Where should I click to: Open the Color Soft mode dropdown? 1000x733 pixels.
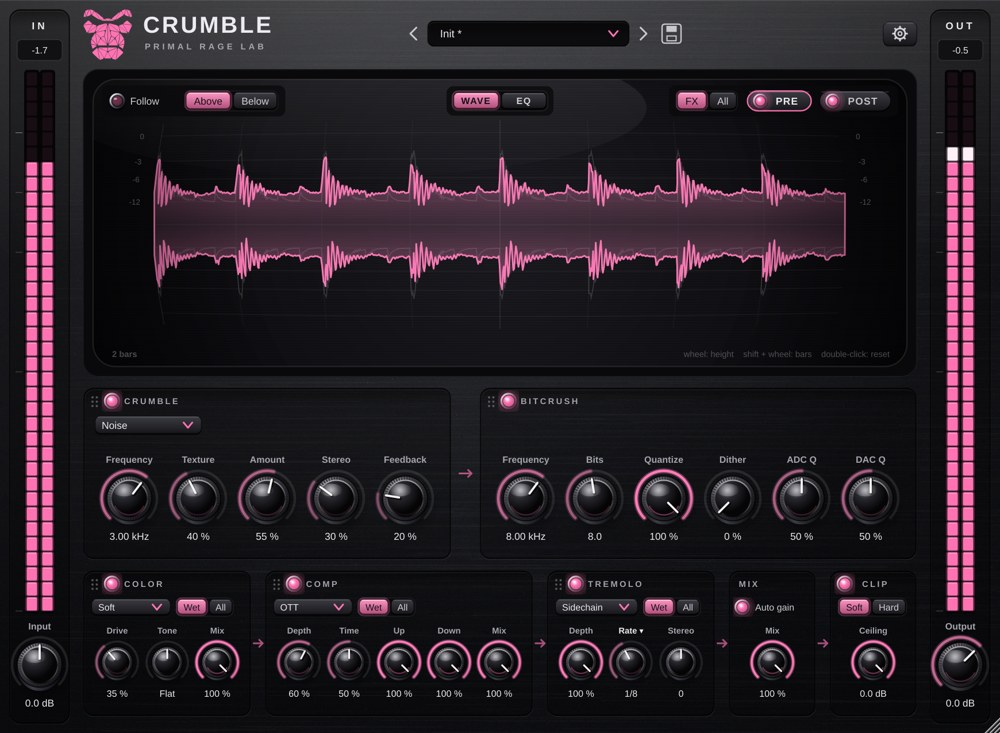(130, 607)
